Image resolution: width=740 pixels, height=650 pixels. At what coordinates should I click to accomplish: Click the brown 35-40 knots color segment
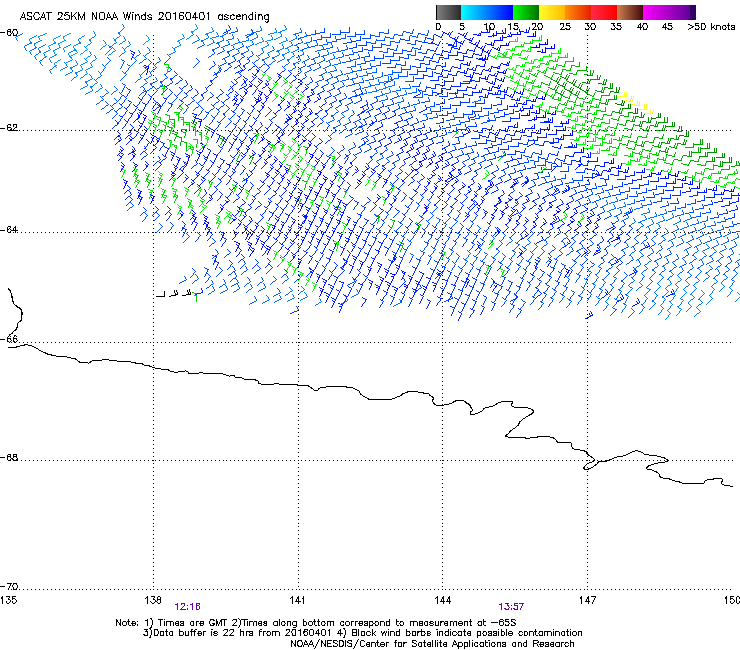click(x=630, y=12)
